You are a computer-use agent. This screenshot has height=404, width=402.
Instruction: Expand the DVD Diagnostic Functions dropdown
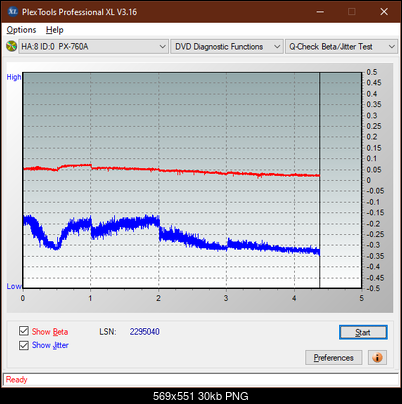point(227,47)
